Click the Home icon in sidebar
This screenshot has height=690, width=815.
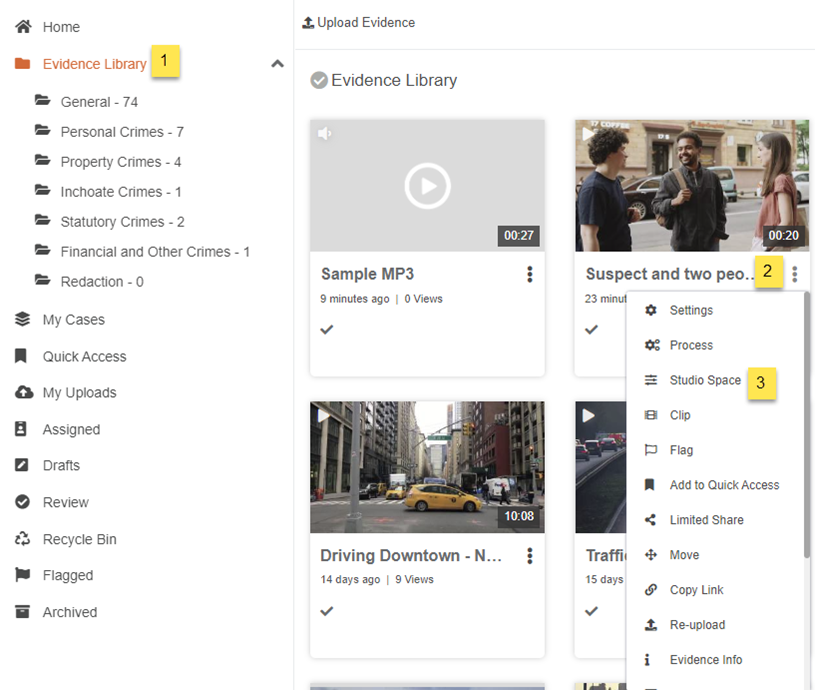click(23, 27)
